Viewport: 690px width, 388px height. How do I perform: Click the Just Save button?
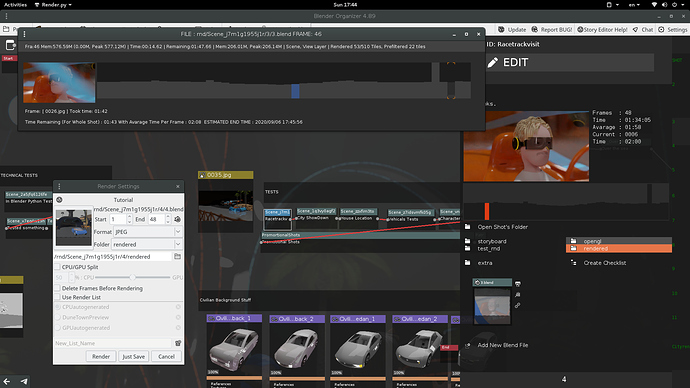[x=133, y=356]
